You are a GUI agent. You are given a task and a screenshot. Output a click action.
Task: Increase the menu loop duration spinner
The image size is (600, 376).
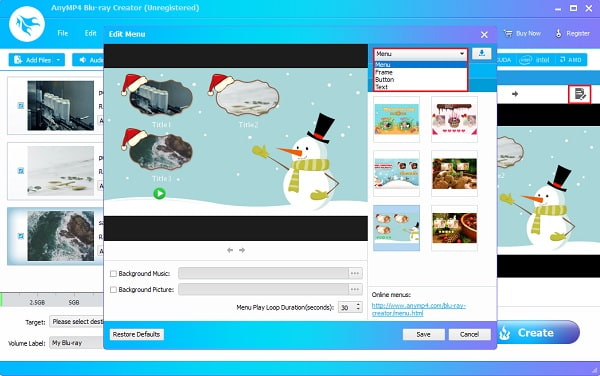coord(359,304)
